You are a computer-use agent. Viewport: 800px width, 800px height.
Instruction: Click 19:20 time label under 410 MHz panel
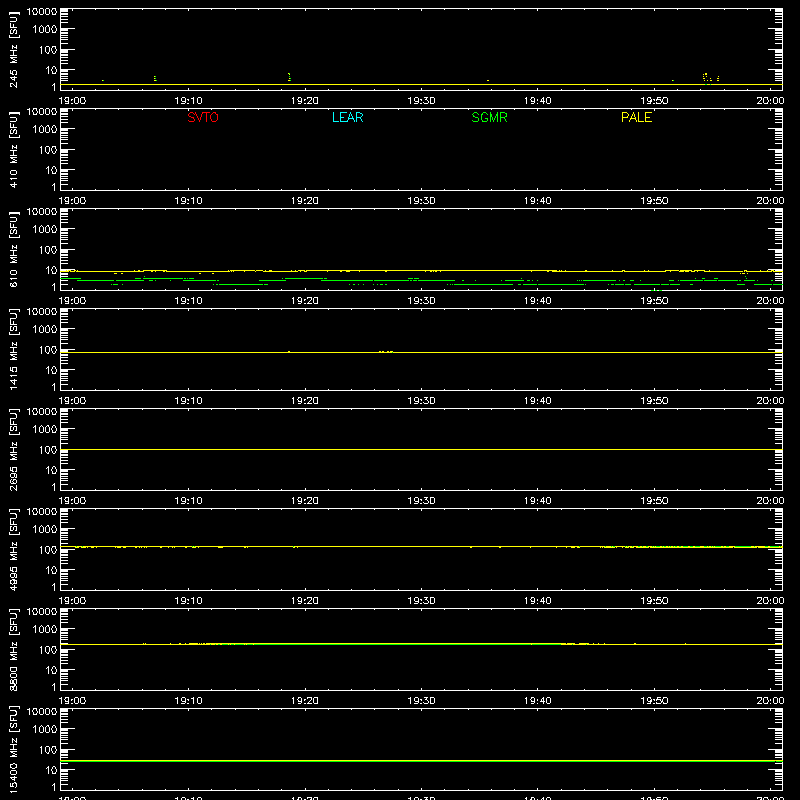(305, 201)
